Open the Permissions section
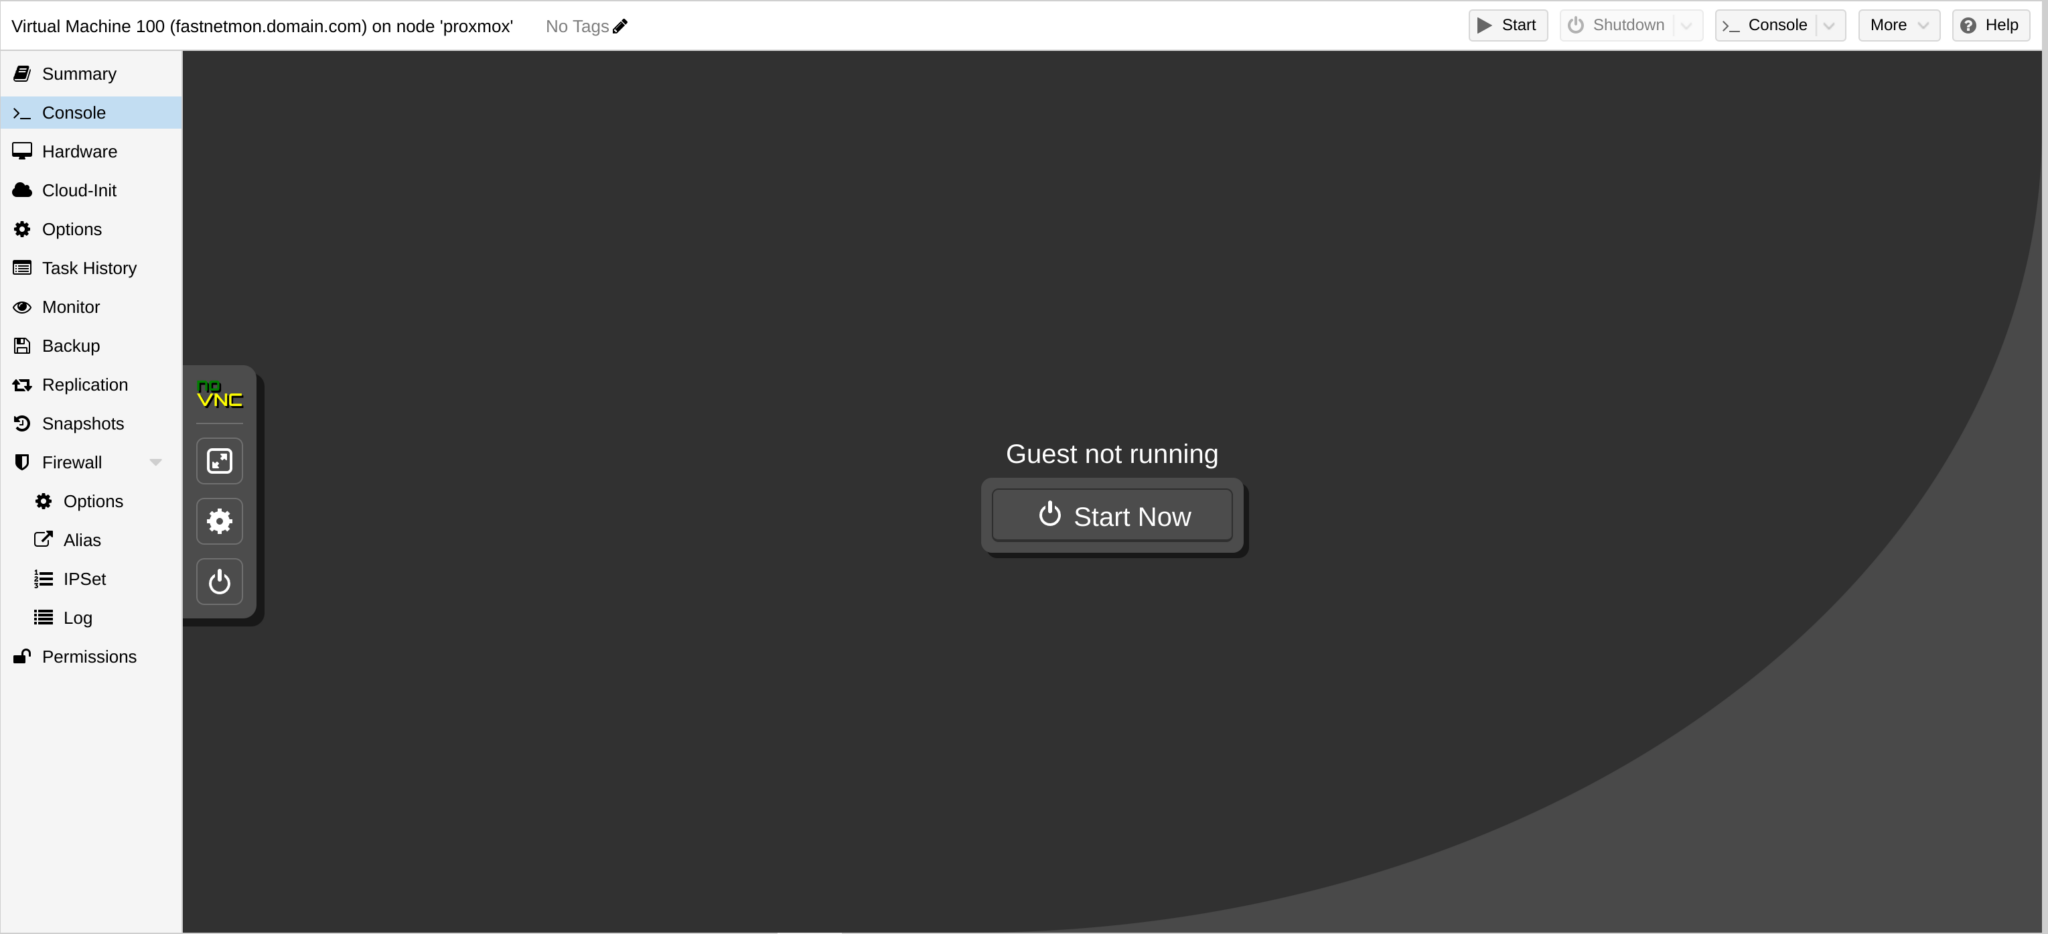Image resolution: width=2048 pixels, height=934 pixels. 89,656
